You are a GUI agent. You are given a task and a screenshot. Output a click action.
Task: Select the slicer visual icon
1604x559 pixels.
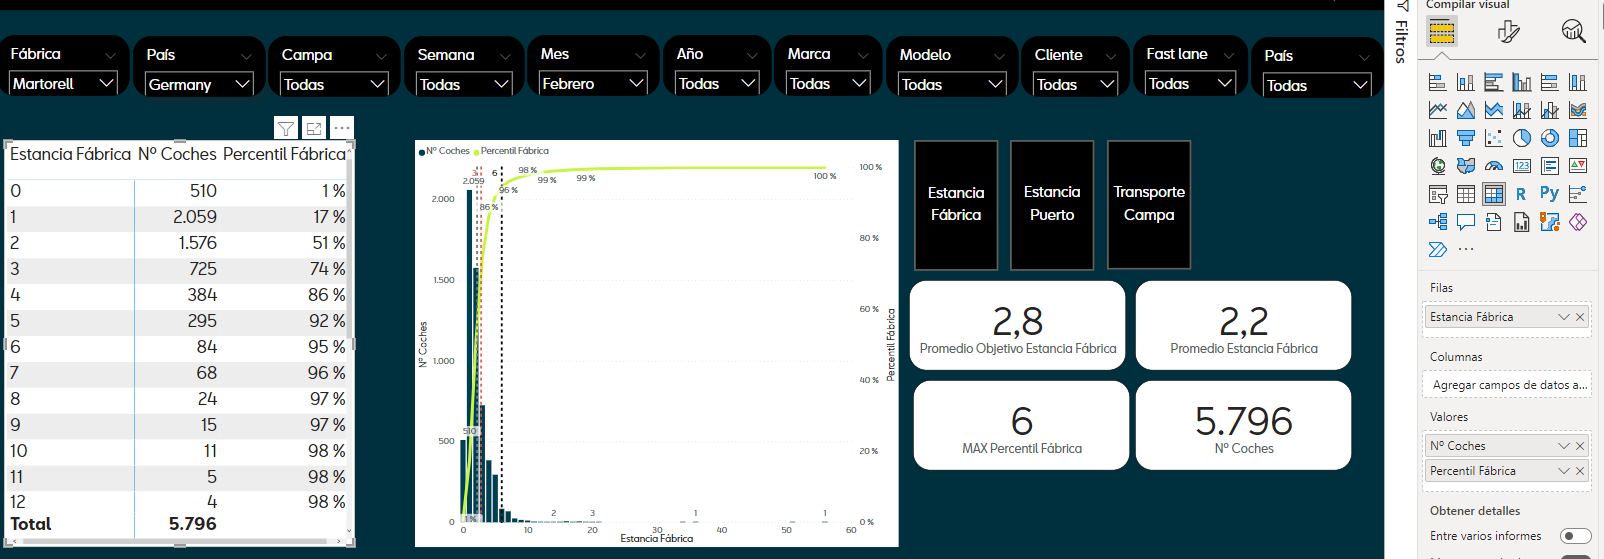click(1438, 194)
